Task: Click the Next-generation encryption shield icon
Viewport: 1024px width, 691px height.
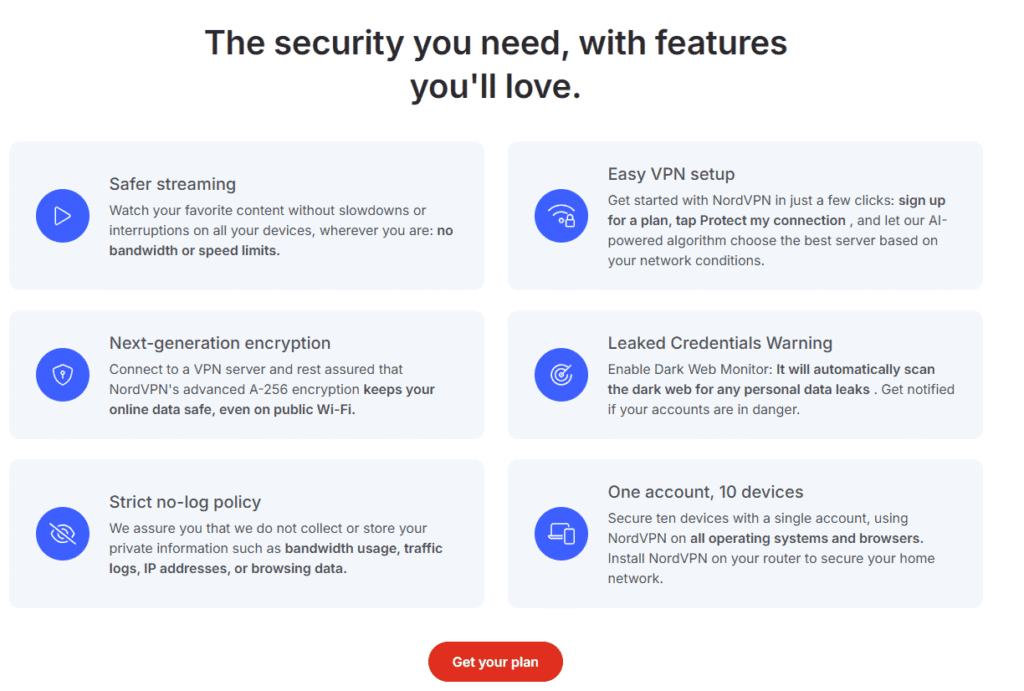Action: (62, 374)
